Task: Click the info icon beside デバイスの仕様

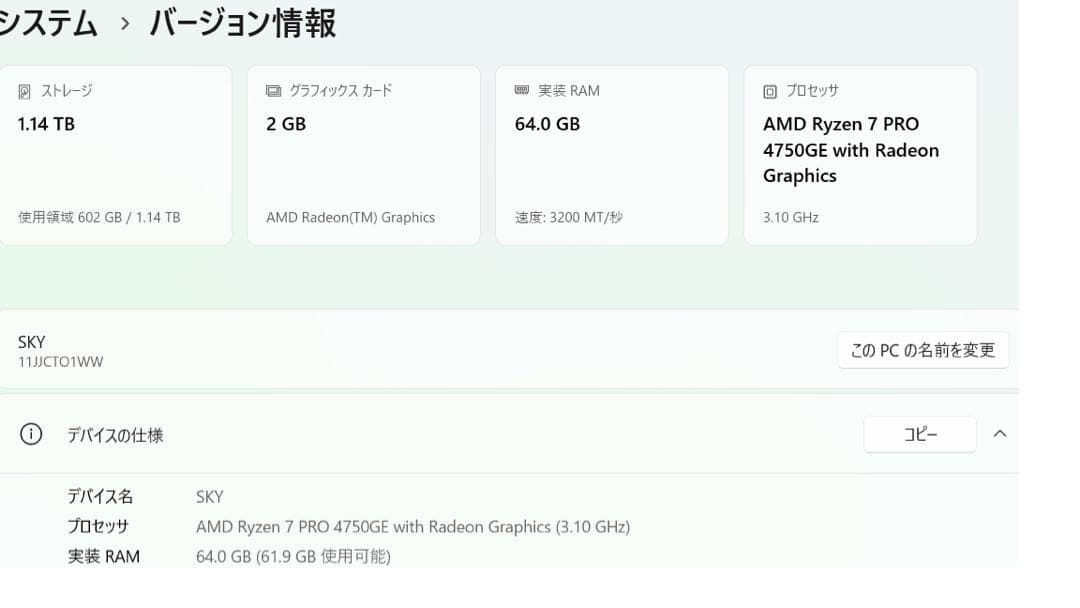Action: tap(30, 434)
